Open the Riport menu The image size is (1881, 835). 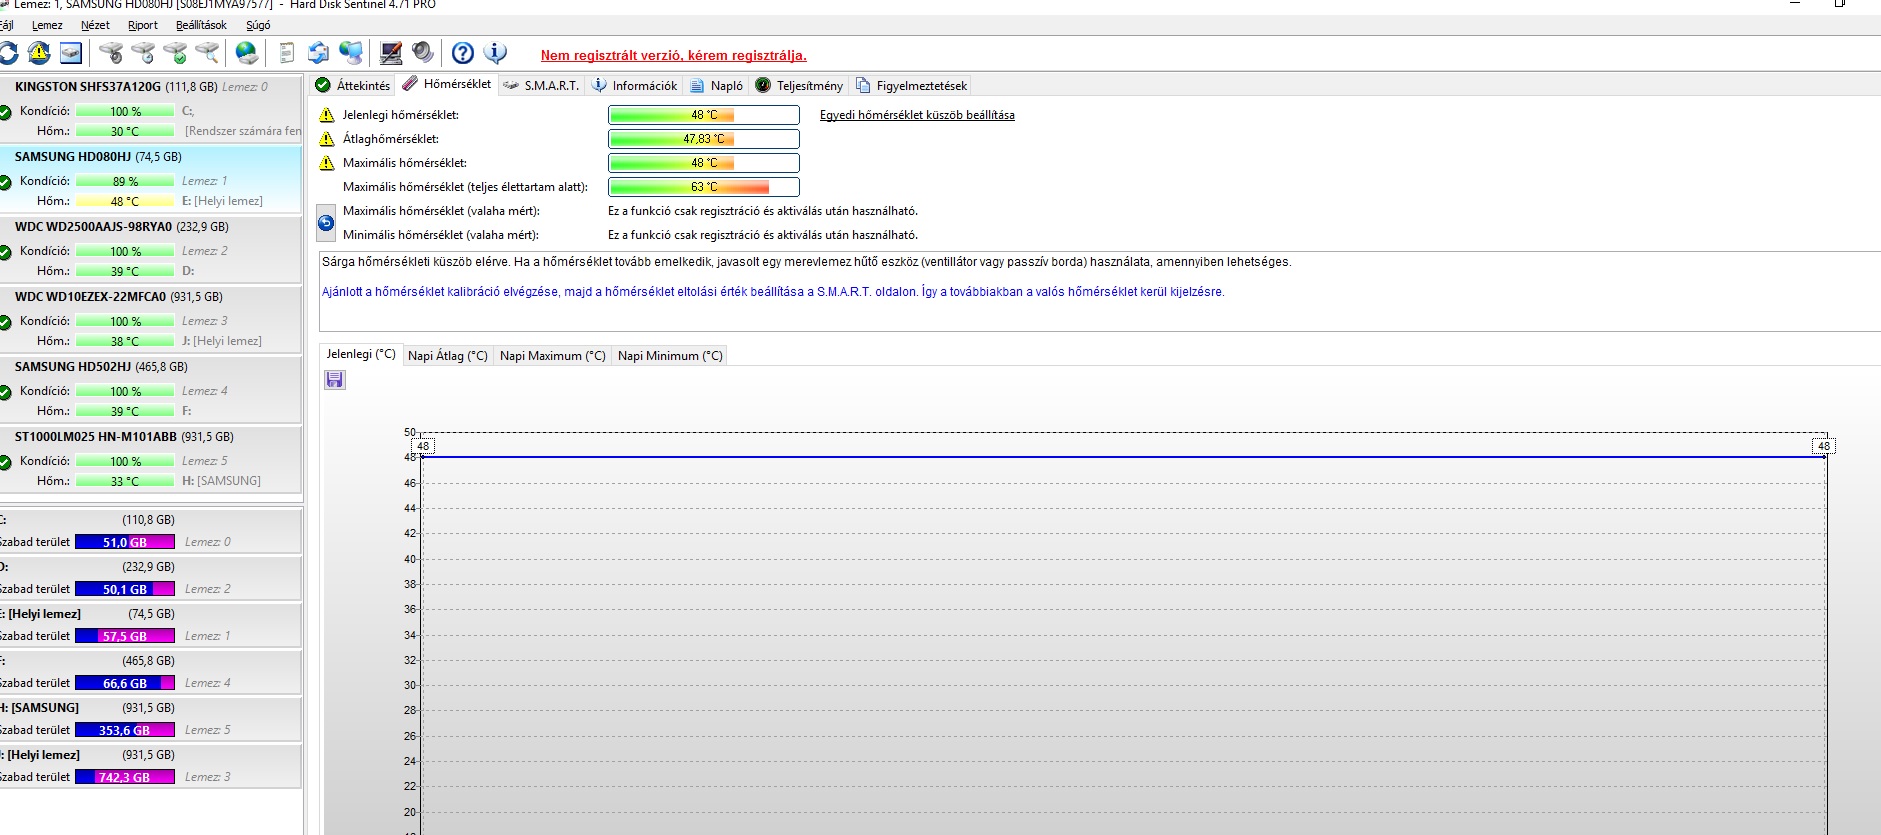[x=143, y=25]
